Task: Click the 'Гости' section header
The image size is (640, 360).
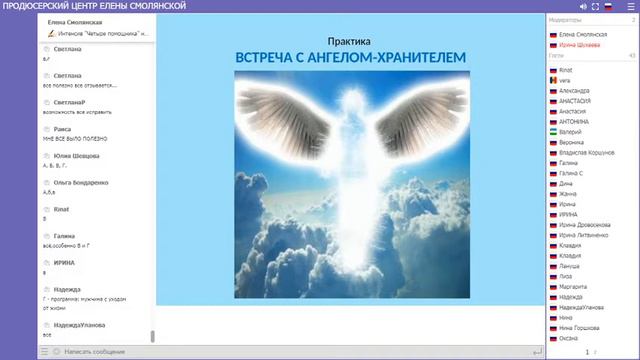Action: click(556, 56)
